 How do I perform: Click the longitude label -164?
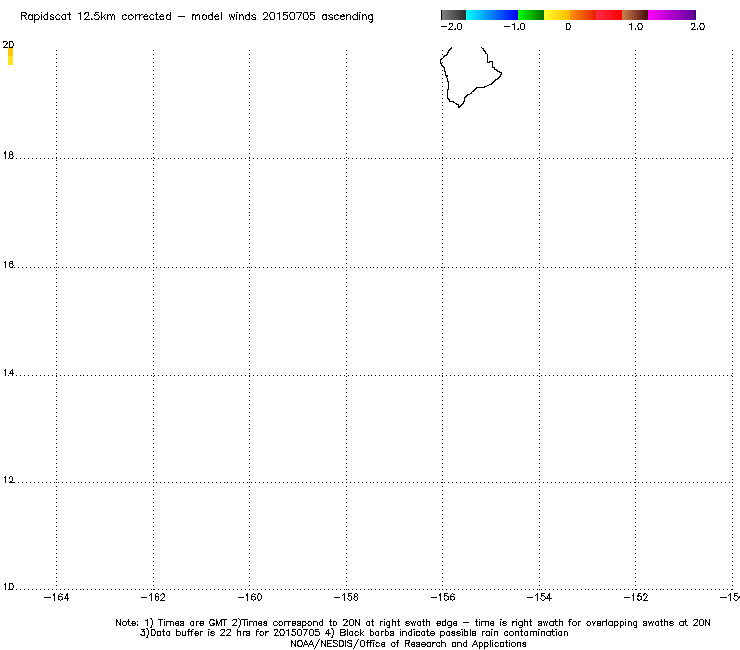pos(56,598)
